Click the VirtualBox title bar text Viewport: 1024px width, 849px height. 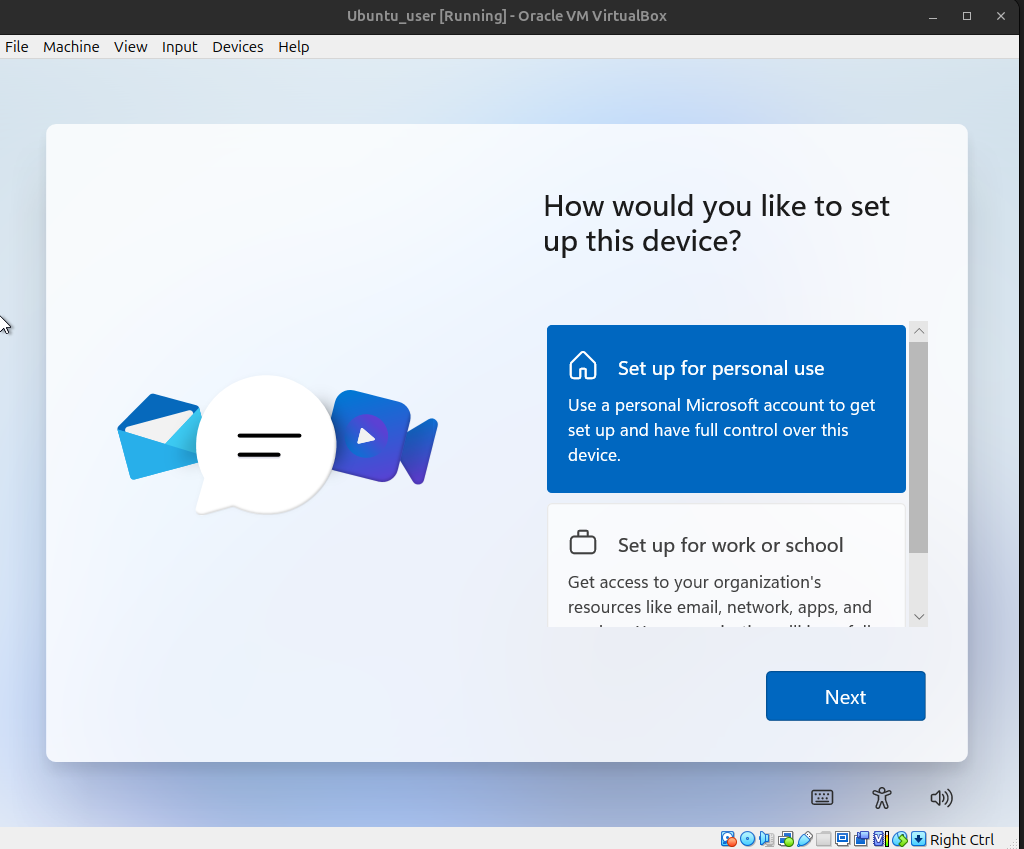pyautogui.click(x=507, y=16)
